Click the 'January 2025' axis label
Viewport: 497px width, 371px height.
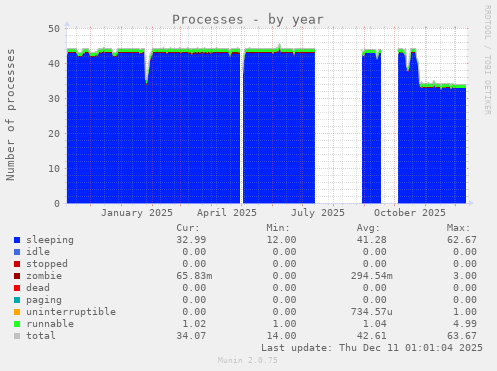137,213
